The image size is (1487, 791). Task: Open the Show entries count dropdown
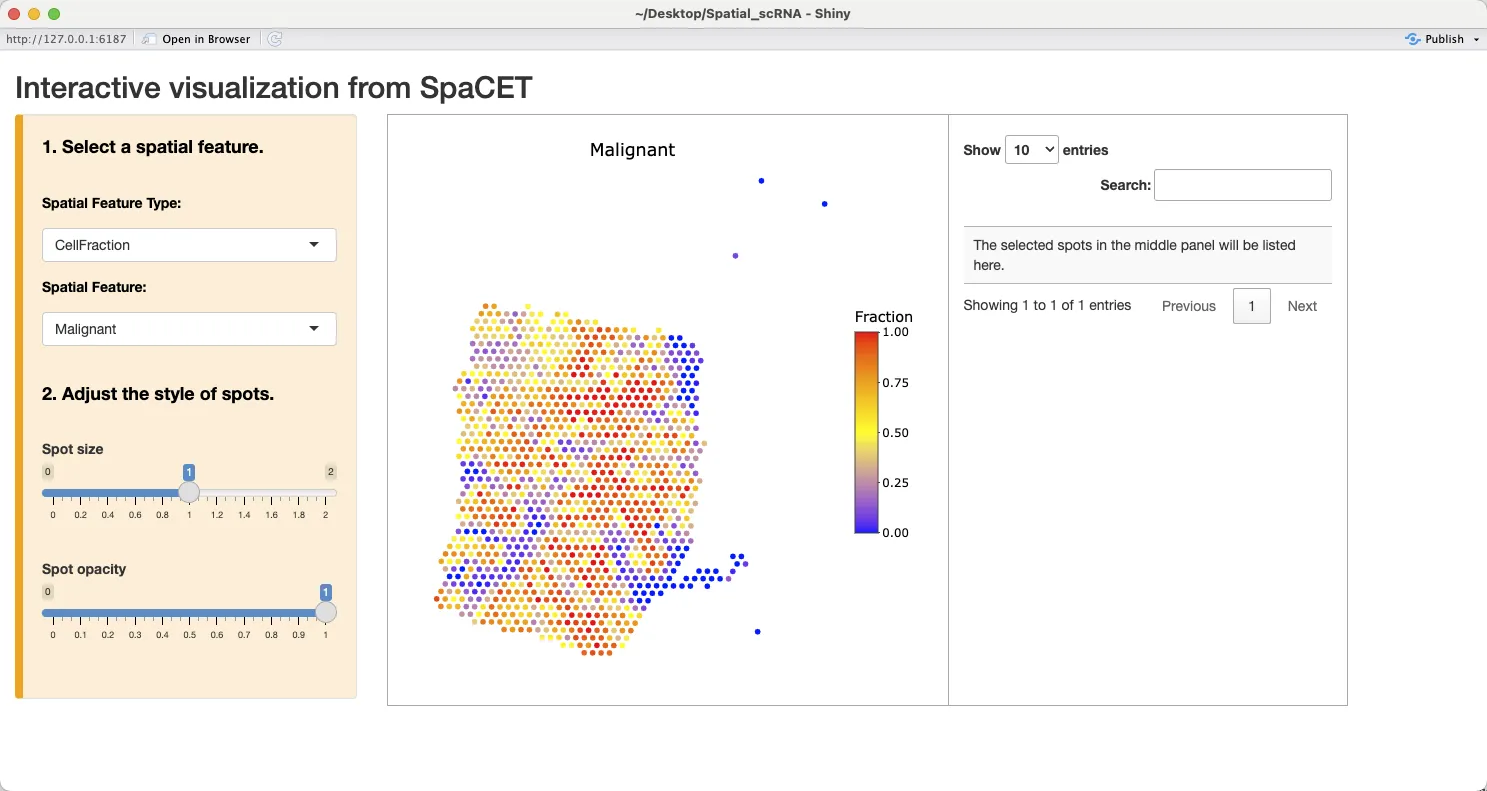click(1031, 150)
